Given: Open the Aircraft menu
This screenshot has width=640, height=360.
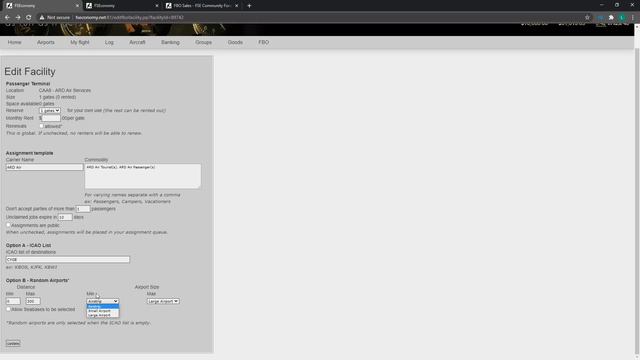Looking at the screenshot, I should (x=137, y=42).
